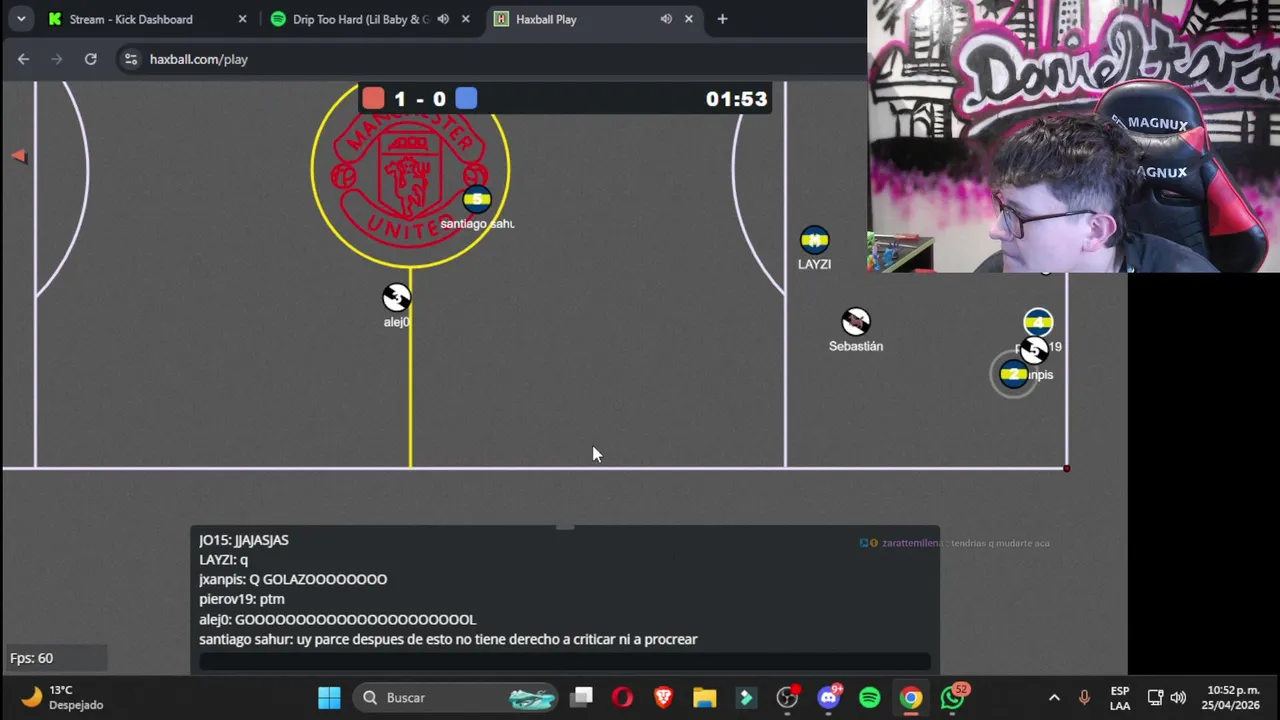Viewport: 1280px width, 720px height.
Task: Click the red arrow indicator at left edge
Action: click(x=19, y=155)
